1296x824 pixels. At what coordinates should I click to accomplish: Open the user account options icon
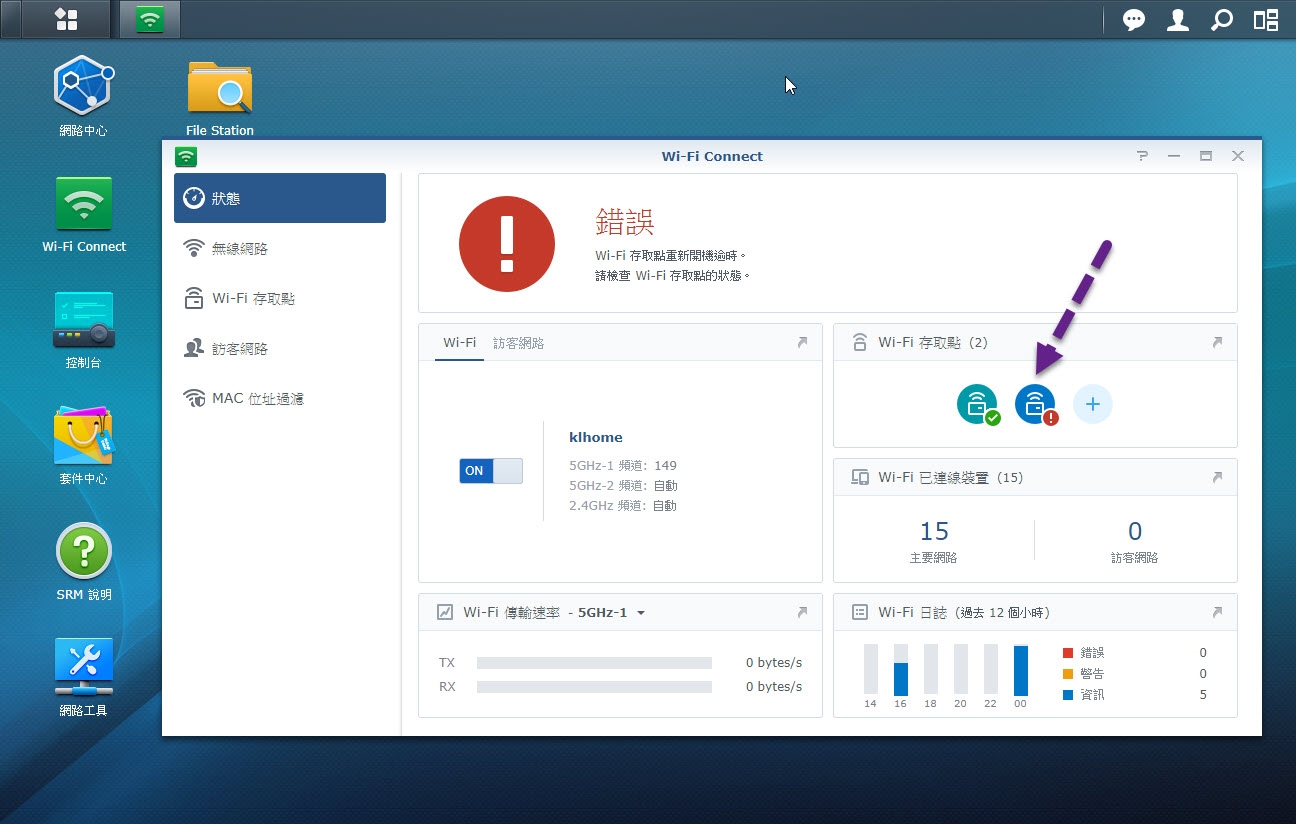coord(1178,19)
